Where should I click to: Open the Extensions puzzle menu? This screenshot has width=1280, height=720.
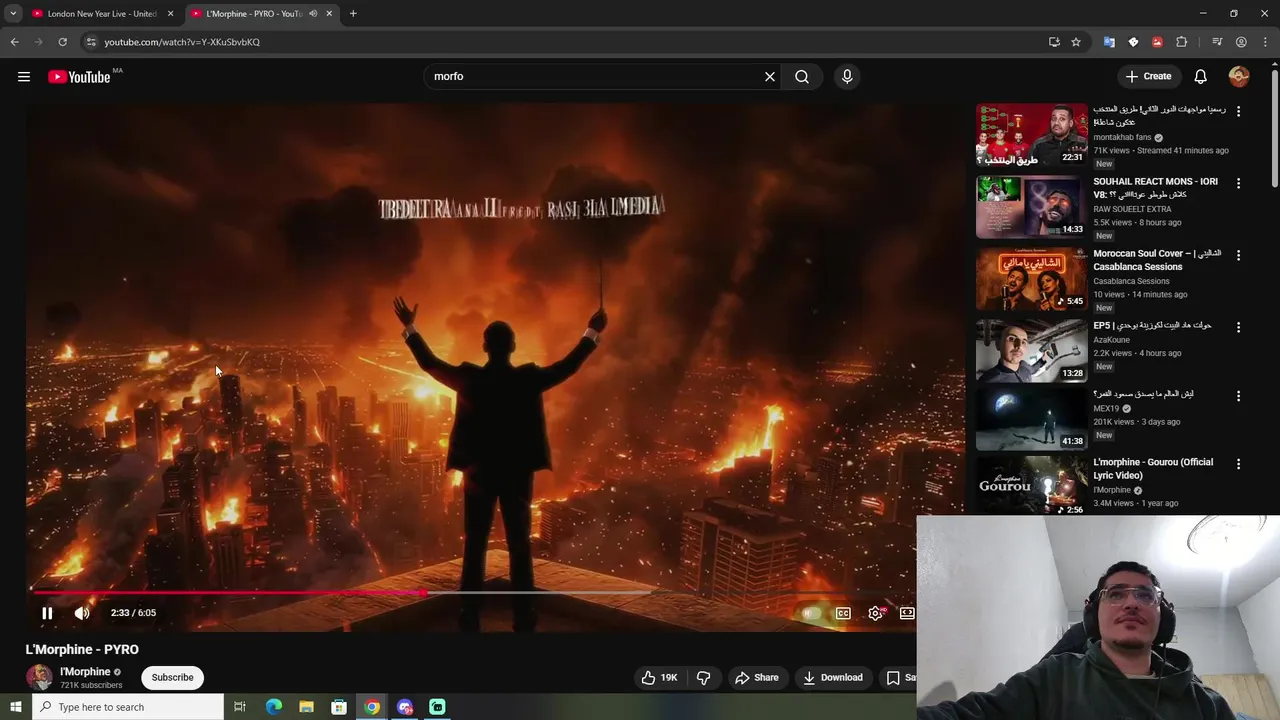click(1182, 42)
